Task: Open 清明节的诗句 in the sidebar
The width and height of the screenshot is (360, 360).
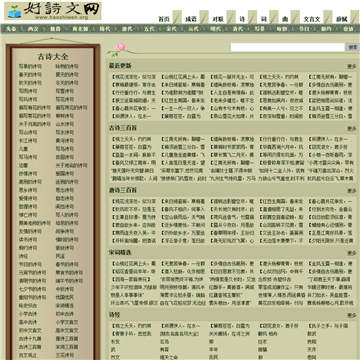Action: coord(33,281)
